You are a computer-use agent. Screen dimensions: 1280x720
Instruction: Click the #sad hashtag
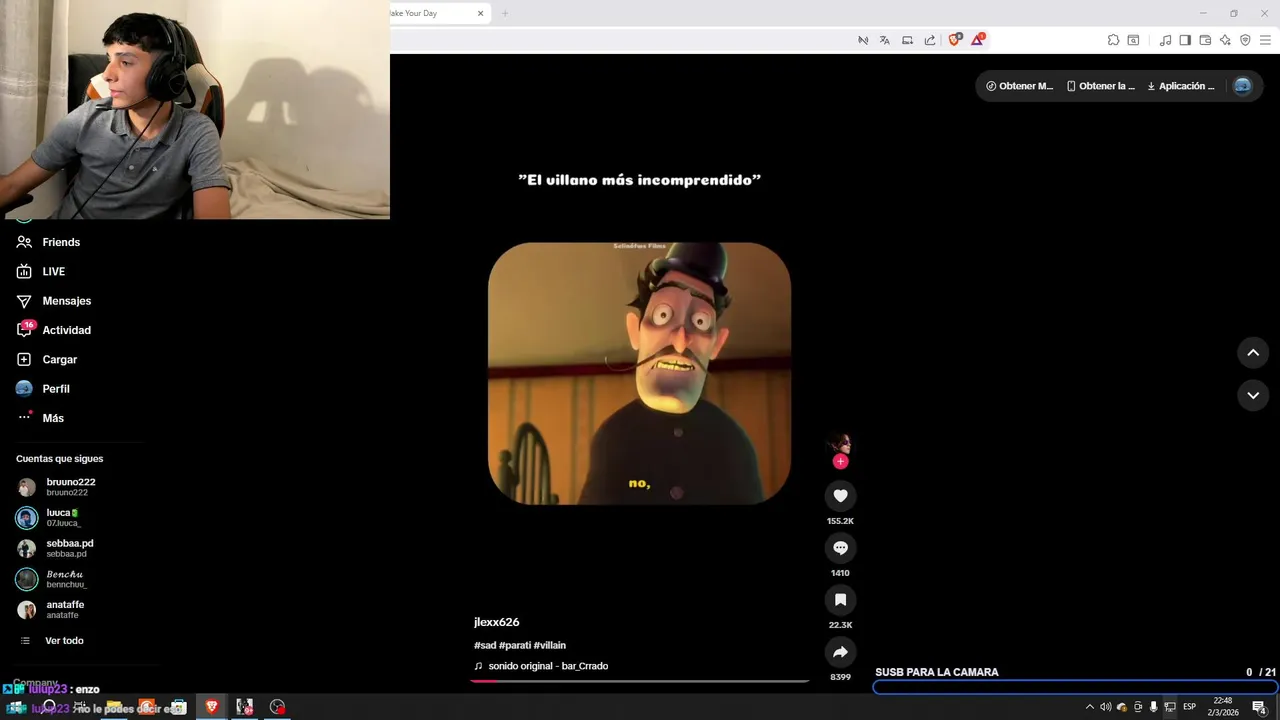[x=485, y=646]
